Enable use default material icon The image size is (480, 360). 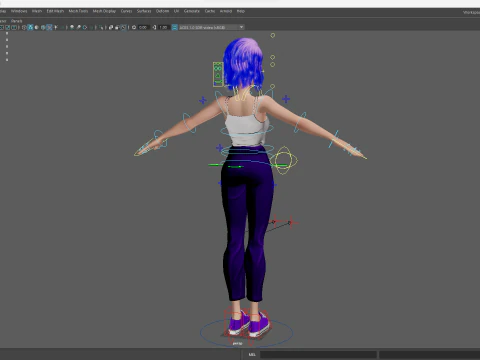(x=37, y=27)
